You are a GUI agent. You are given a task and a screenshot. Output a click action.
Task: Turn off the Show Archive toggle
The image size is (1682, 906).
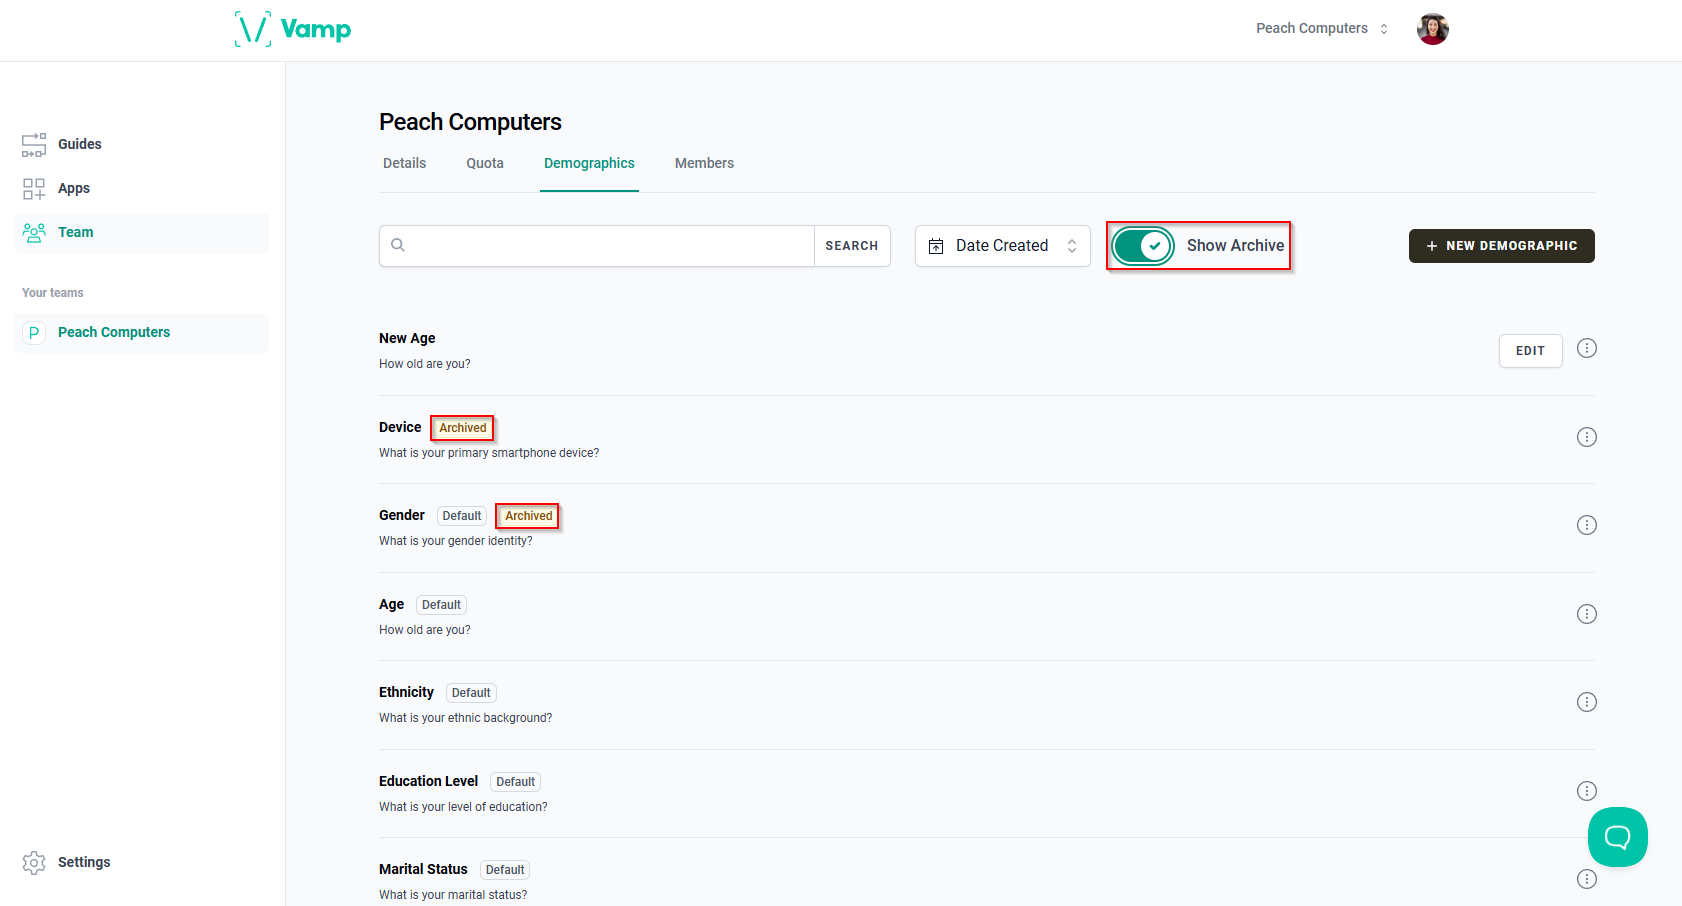[1143, 246]
